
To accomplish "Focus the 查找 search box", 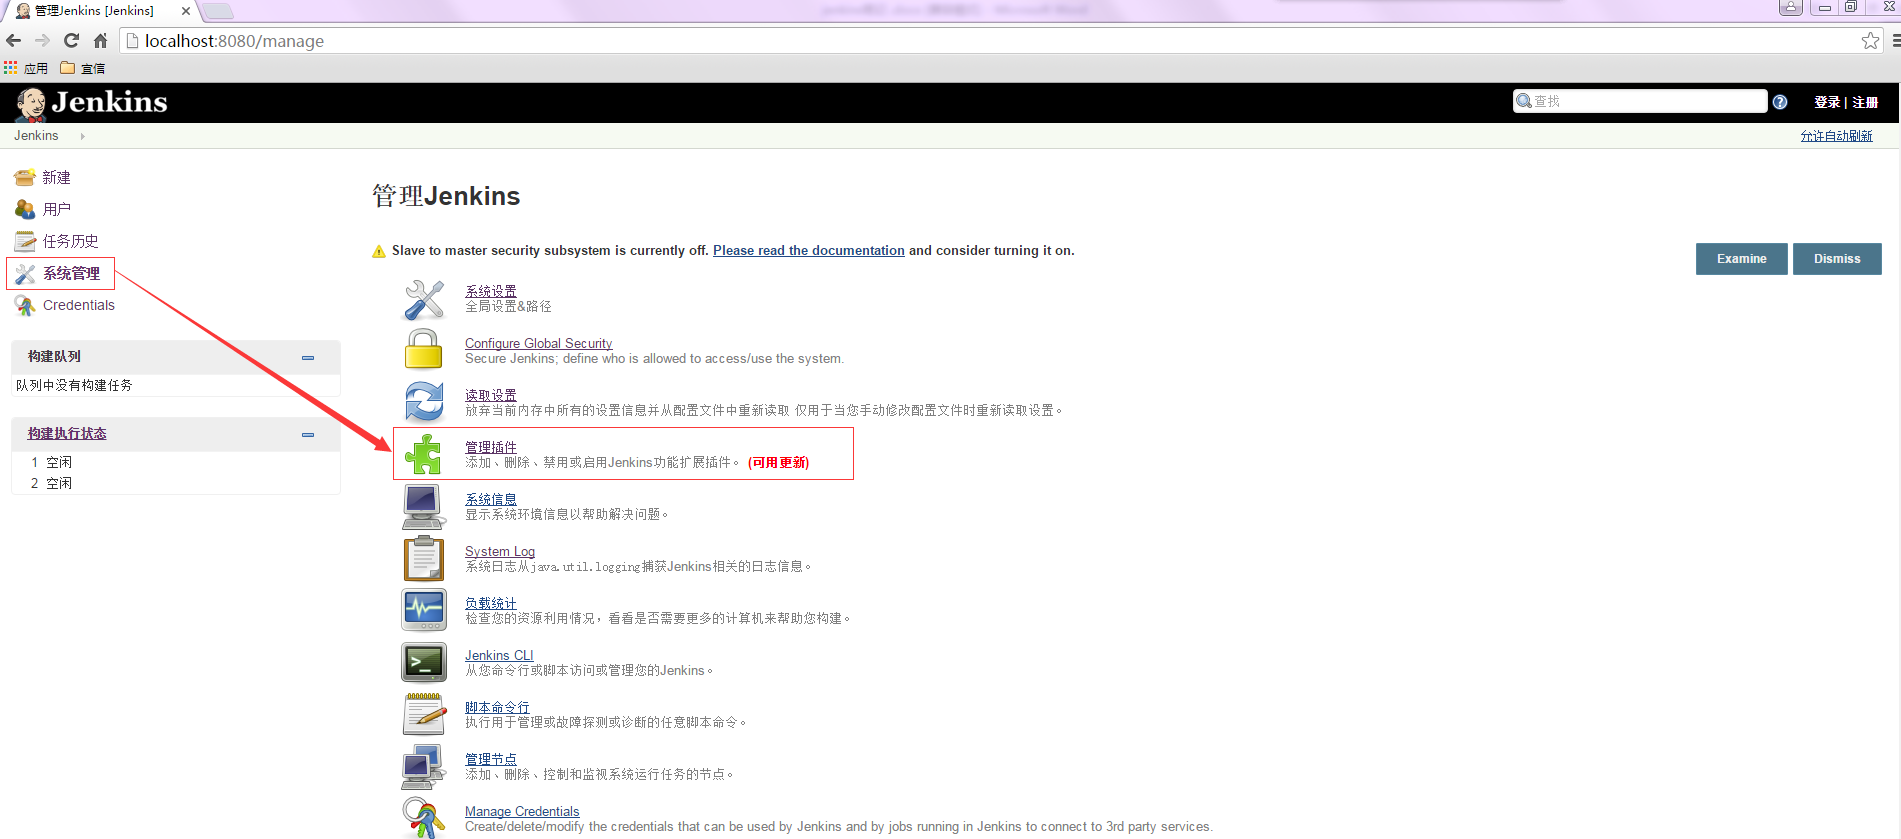I will (1640, 101).
